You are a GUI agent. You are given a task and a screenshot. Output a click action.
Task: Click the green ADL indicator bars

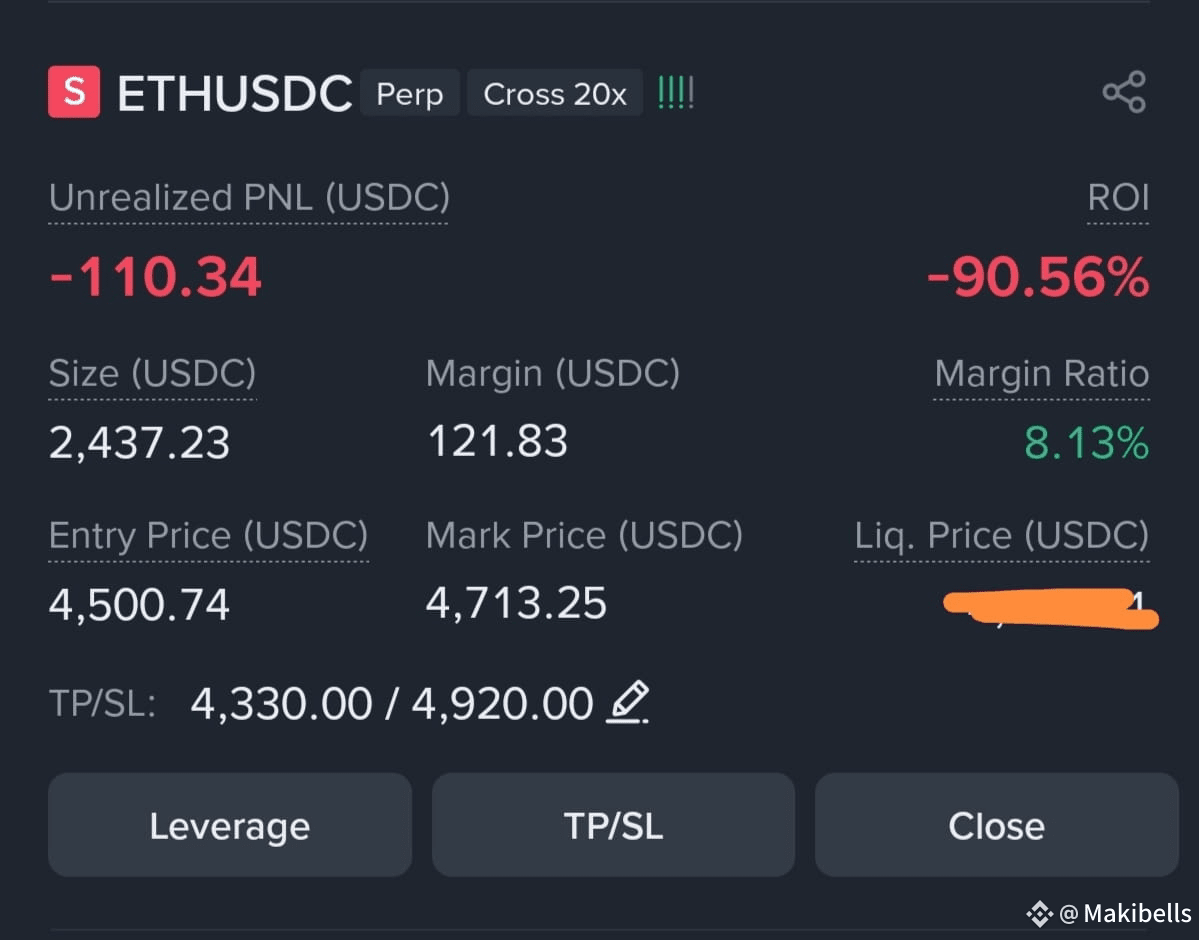pyautogui.click(x=676, y=93)
